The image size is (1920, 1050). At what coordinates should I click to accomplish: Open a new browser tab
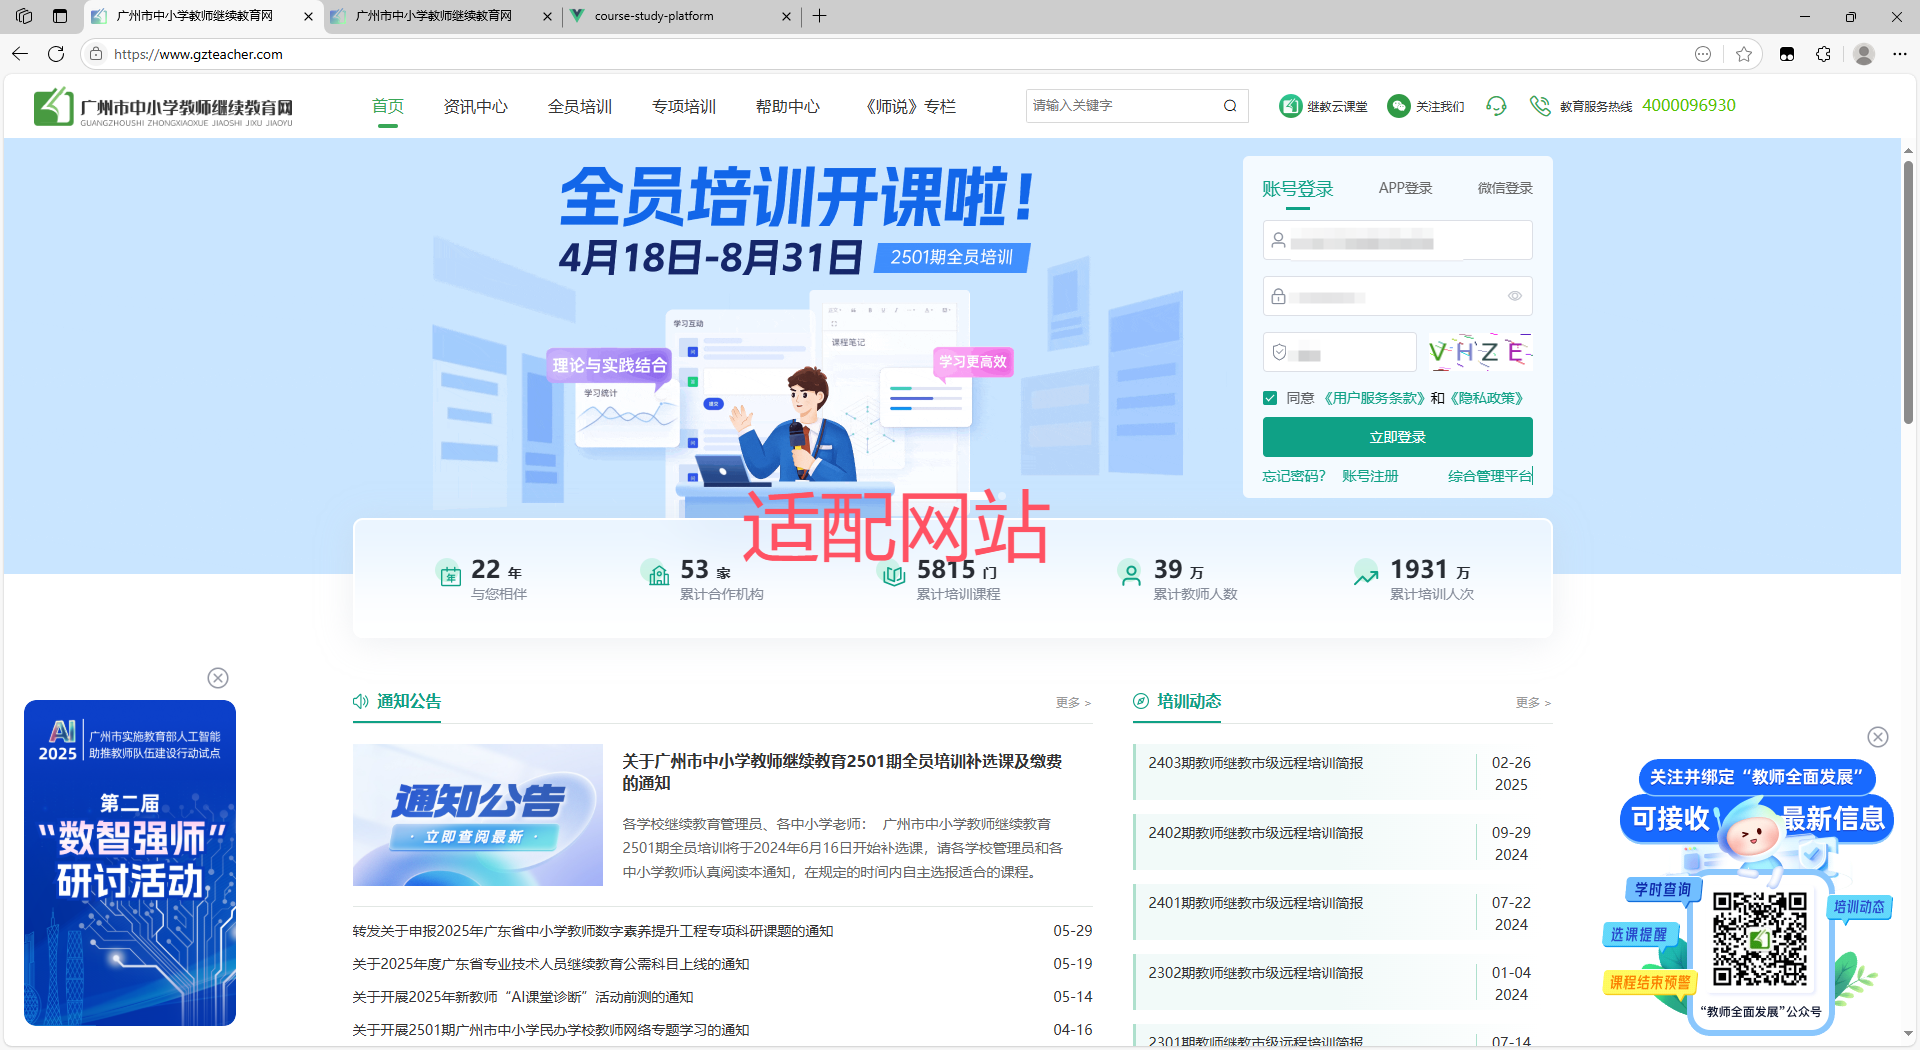(x=819, y=16)
